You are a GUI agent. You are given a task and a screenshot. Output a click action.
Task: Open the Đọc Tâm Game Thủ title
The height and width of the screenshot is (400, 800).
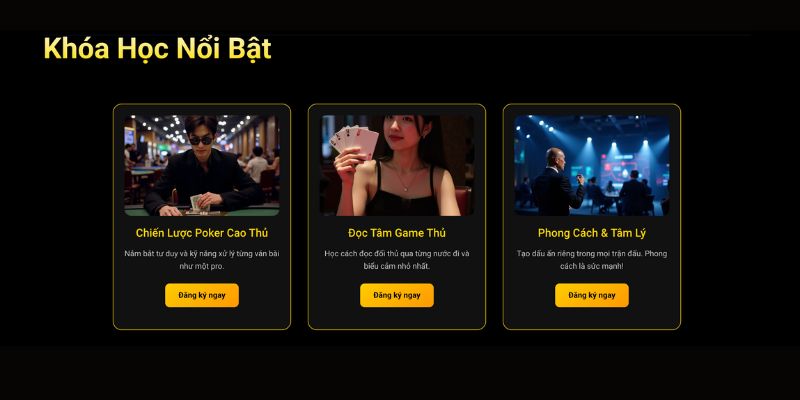397,233
